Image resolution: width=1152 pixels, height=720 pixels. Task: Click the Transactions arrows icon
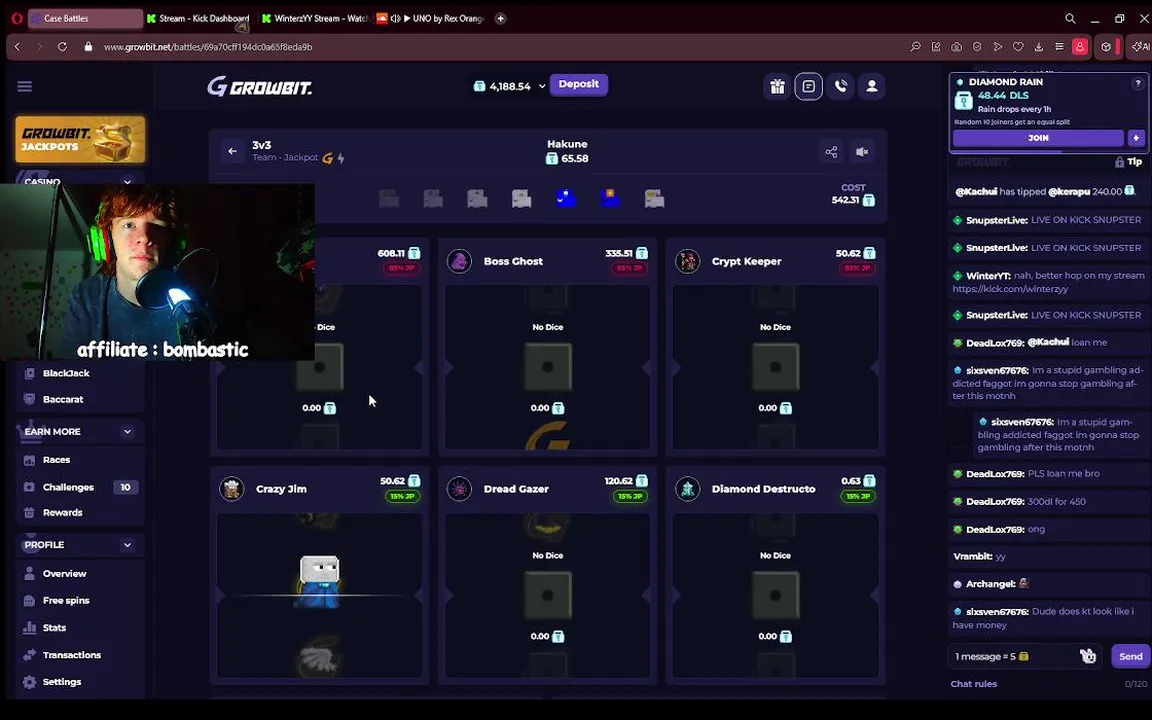click(29, 655)
